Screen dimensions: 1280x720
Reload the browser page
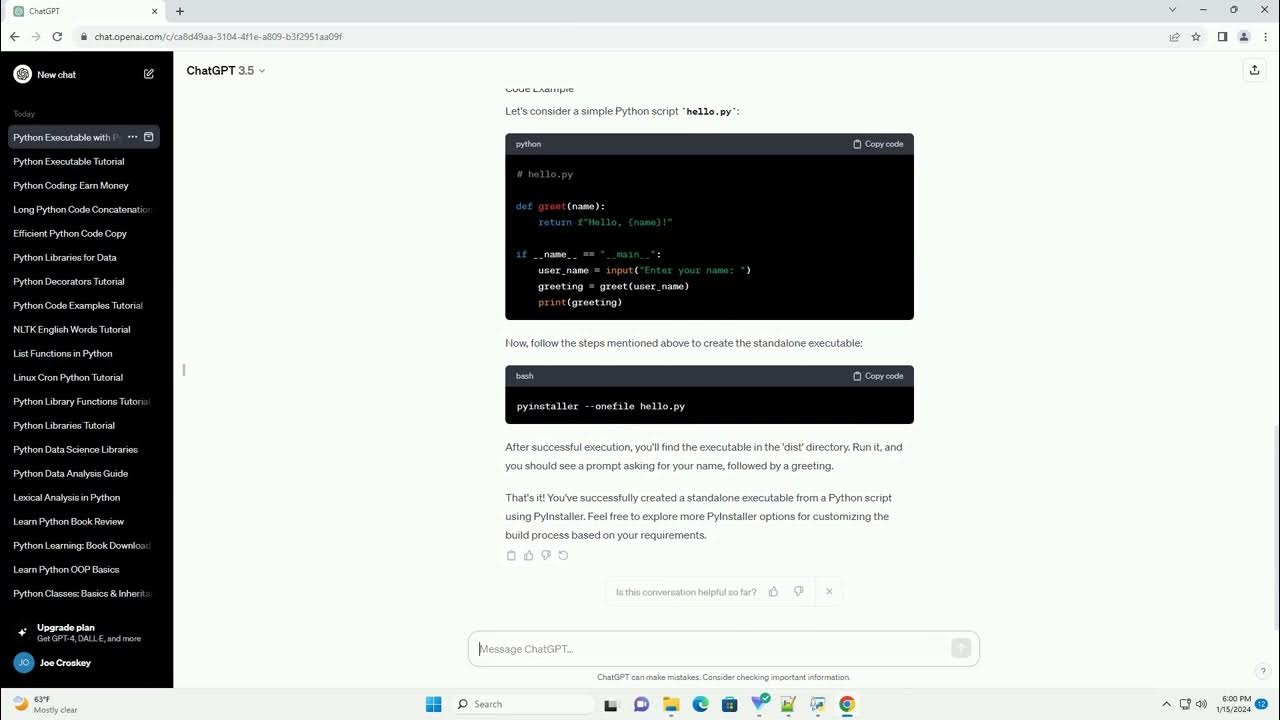(58, 37)
